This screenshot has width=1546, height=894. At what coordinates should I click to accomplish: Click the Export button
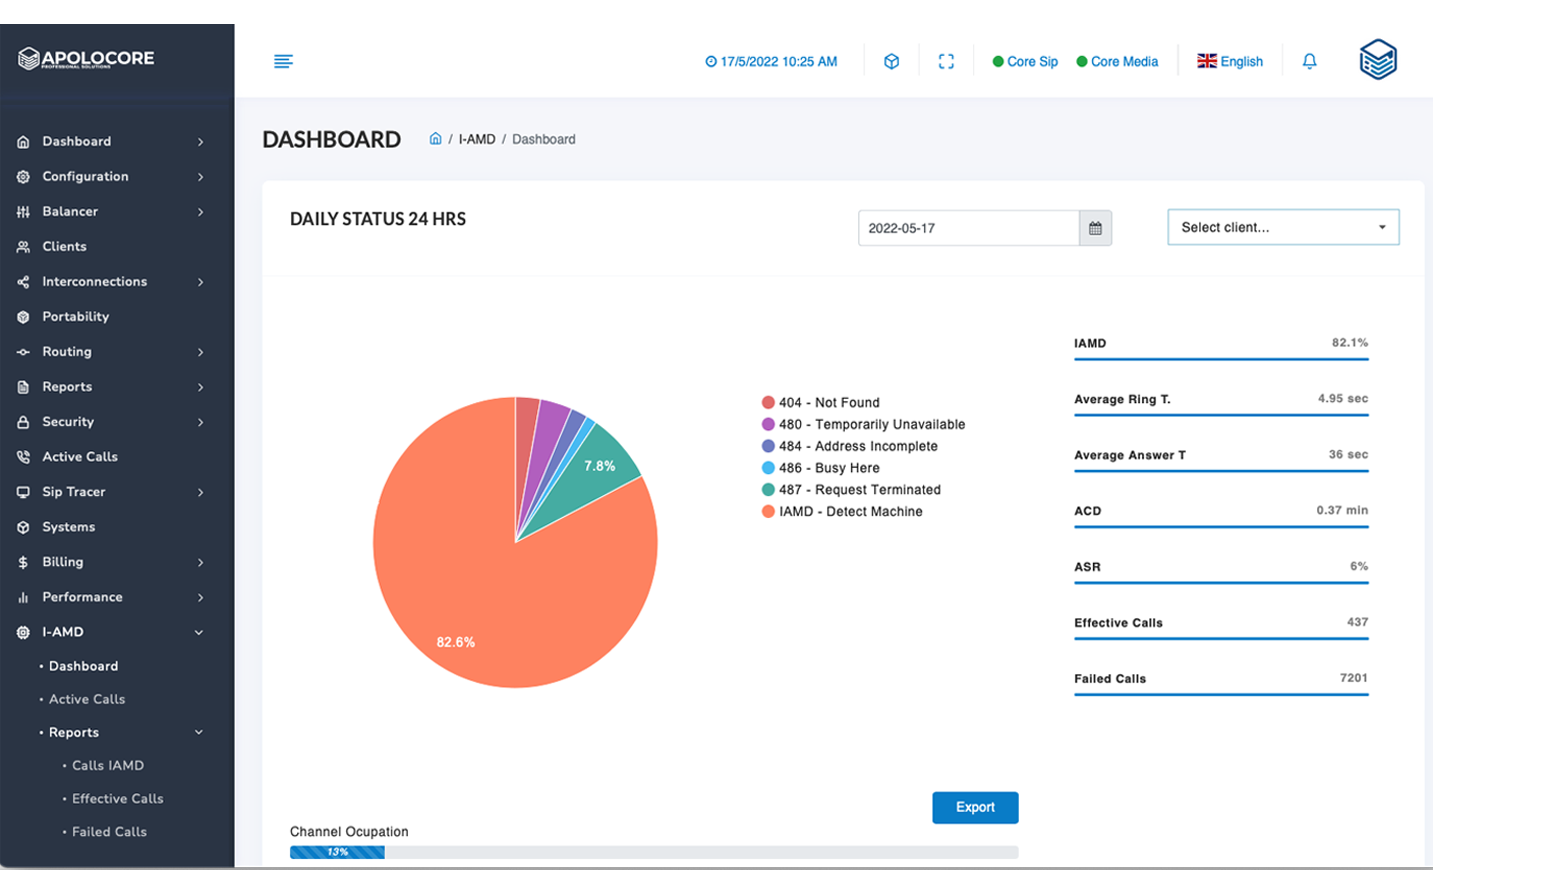click(974, 808)
